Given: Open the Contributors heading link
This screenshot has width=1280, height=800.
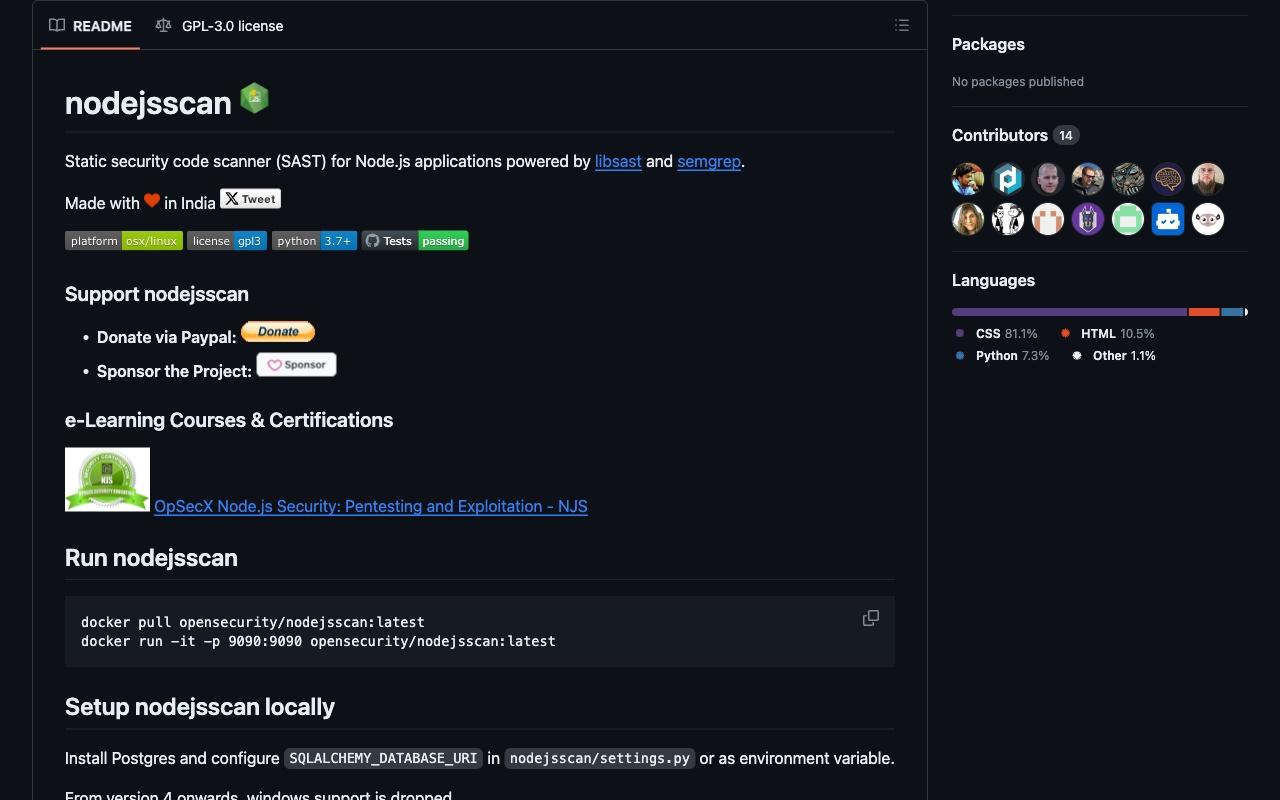Looking at the screenshot, I should point(1000,135).
